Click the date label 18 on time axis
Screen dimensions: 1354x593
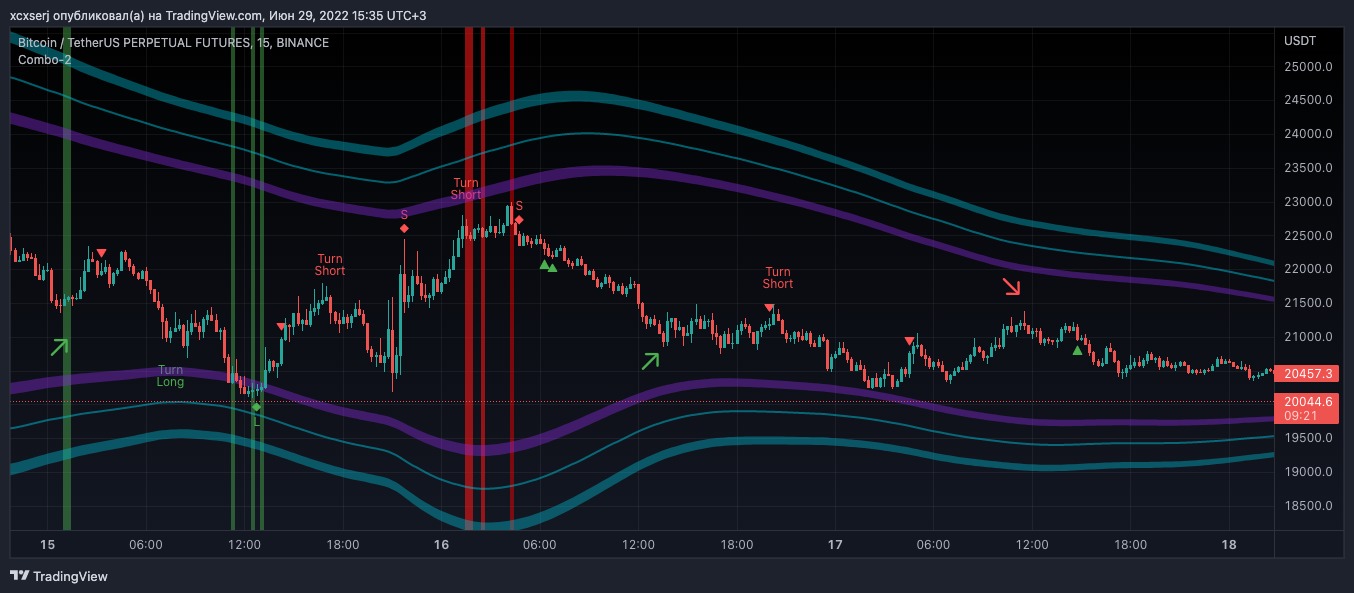point(1229,545)
